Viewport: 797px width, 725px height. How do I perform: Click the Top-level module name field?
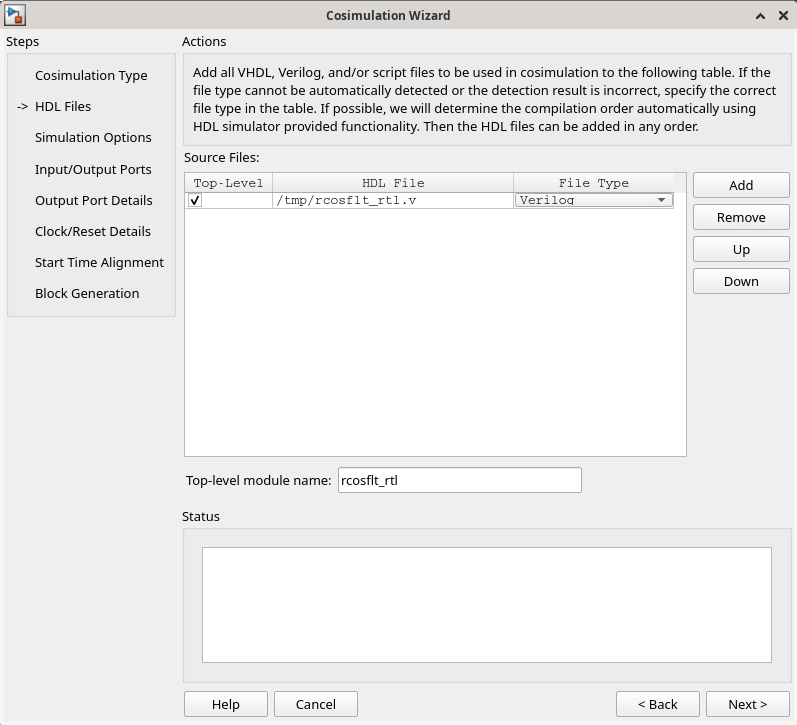click(459, 480)
